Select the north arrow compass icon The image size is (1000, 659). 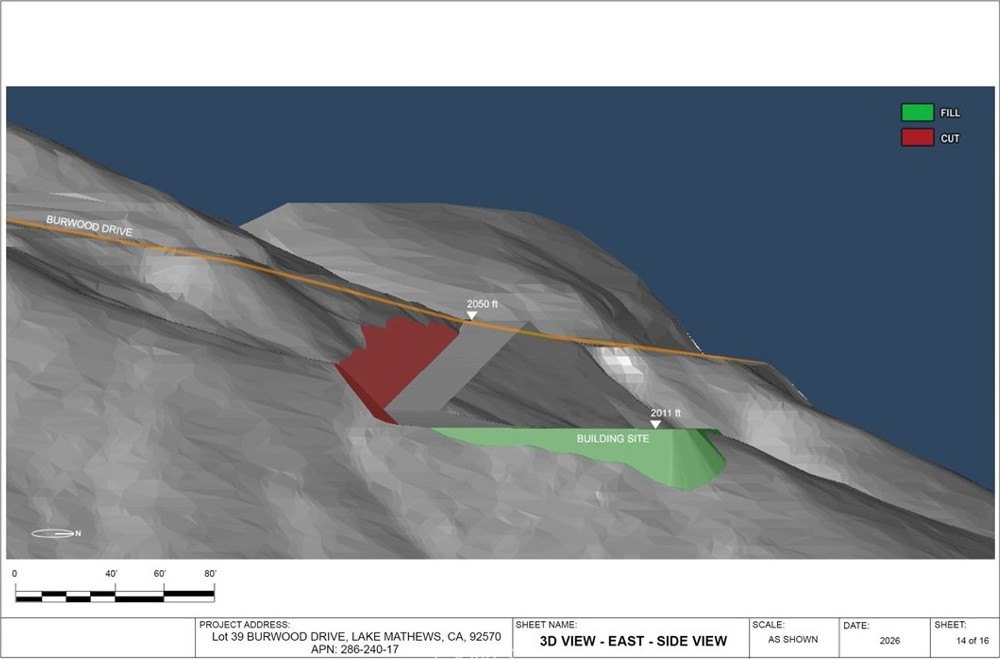tap(55, 533)
